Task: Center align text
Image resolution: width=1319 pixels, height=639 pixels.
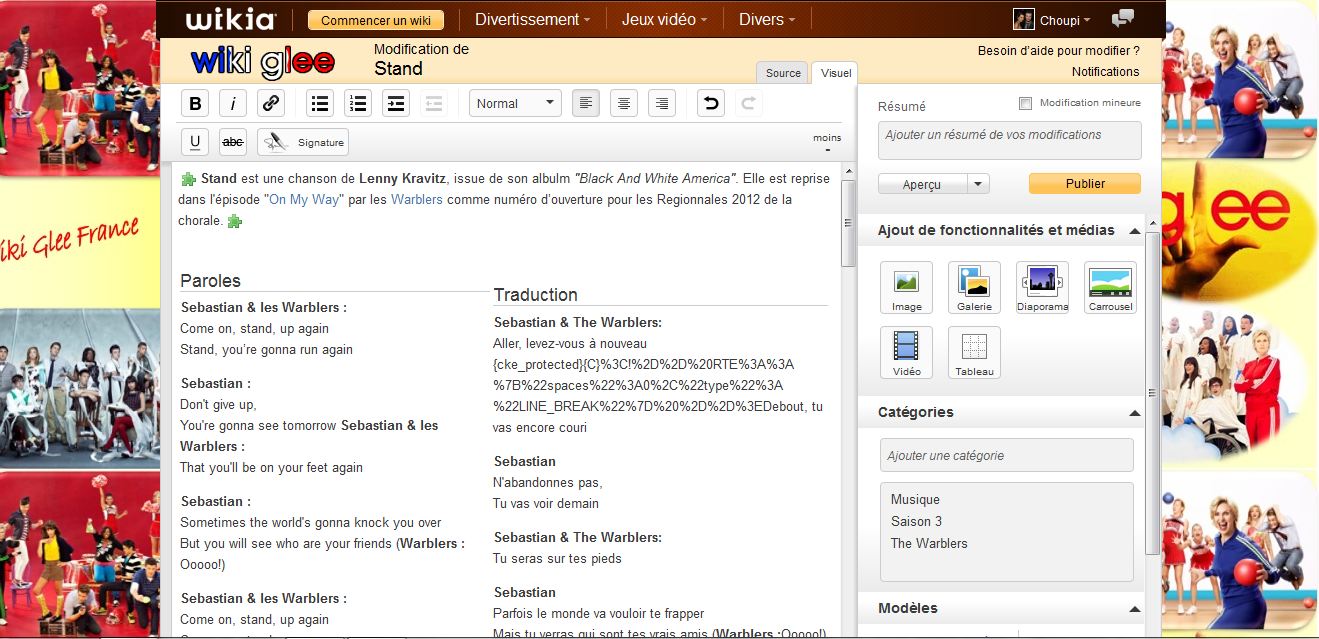Action: pyautogui.click(x=624, y=103)
